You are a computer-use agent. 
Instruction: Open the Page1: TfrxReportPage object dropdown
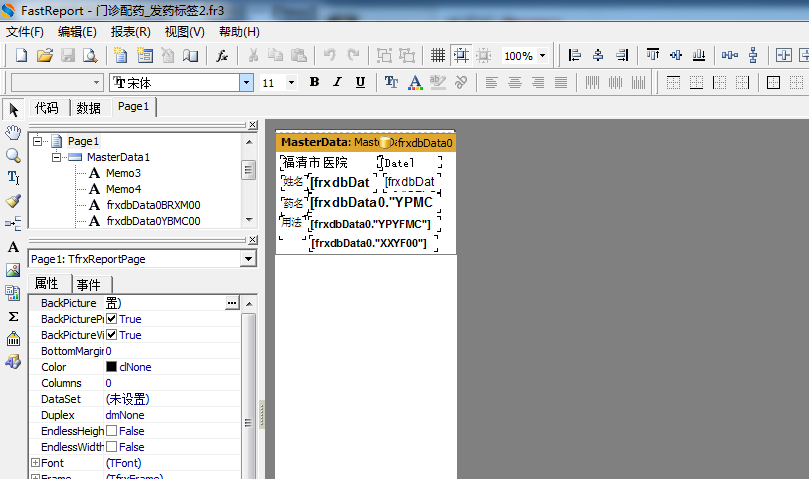[x=248, y=259]
